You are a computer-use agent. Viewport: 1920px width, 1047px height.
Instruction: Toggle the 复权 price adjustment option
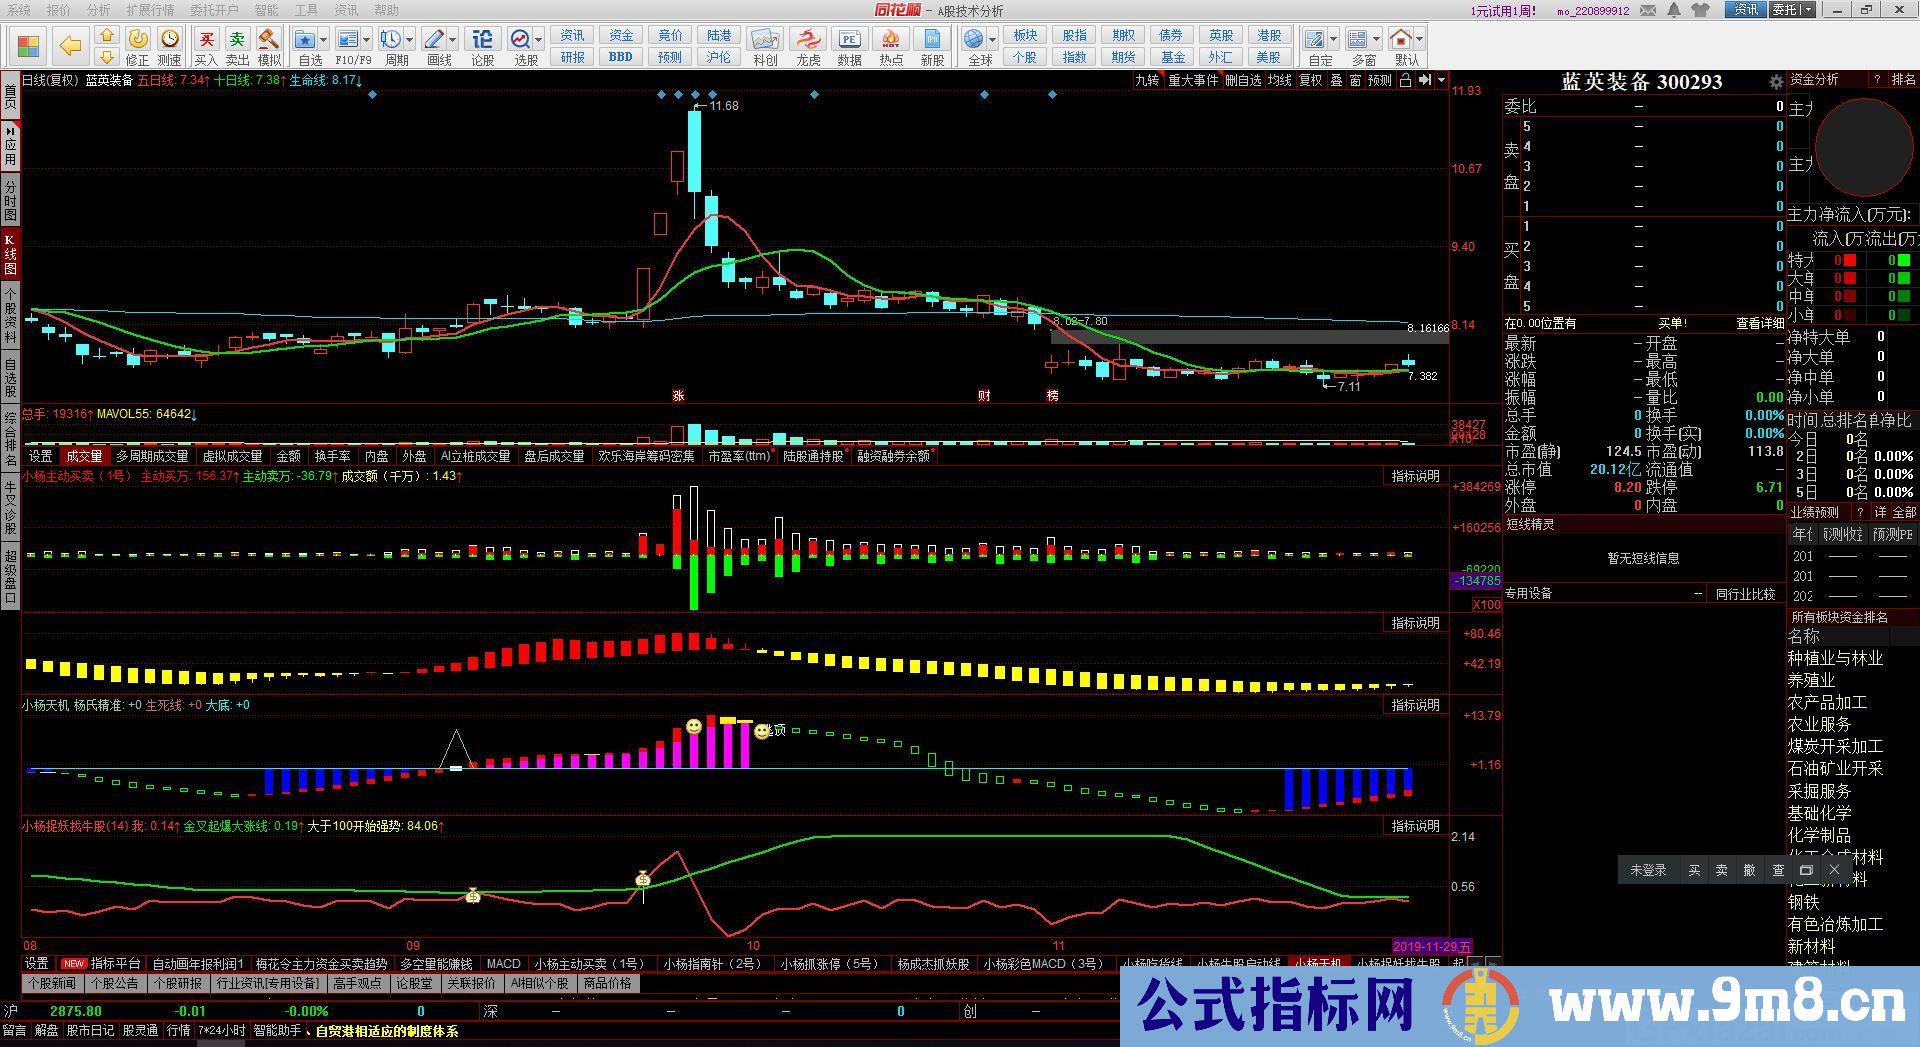[1311, 80]
